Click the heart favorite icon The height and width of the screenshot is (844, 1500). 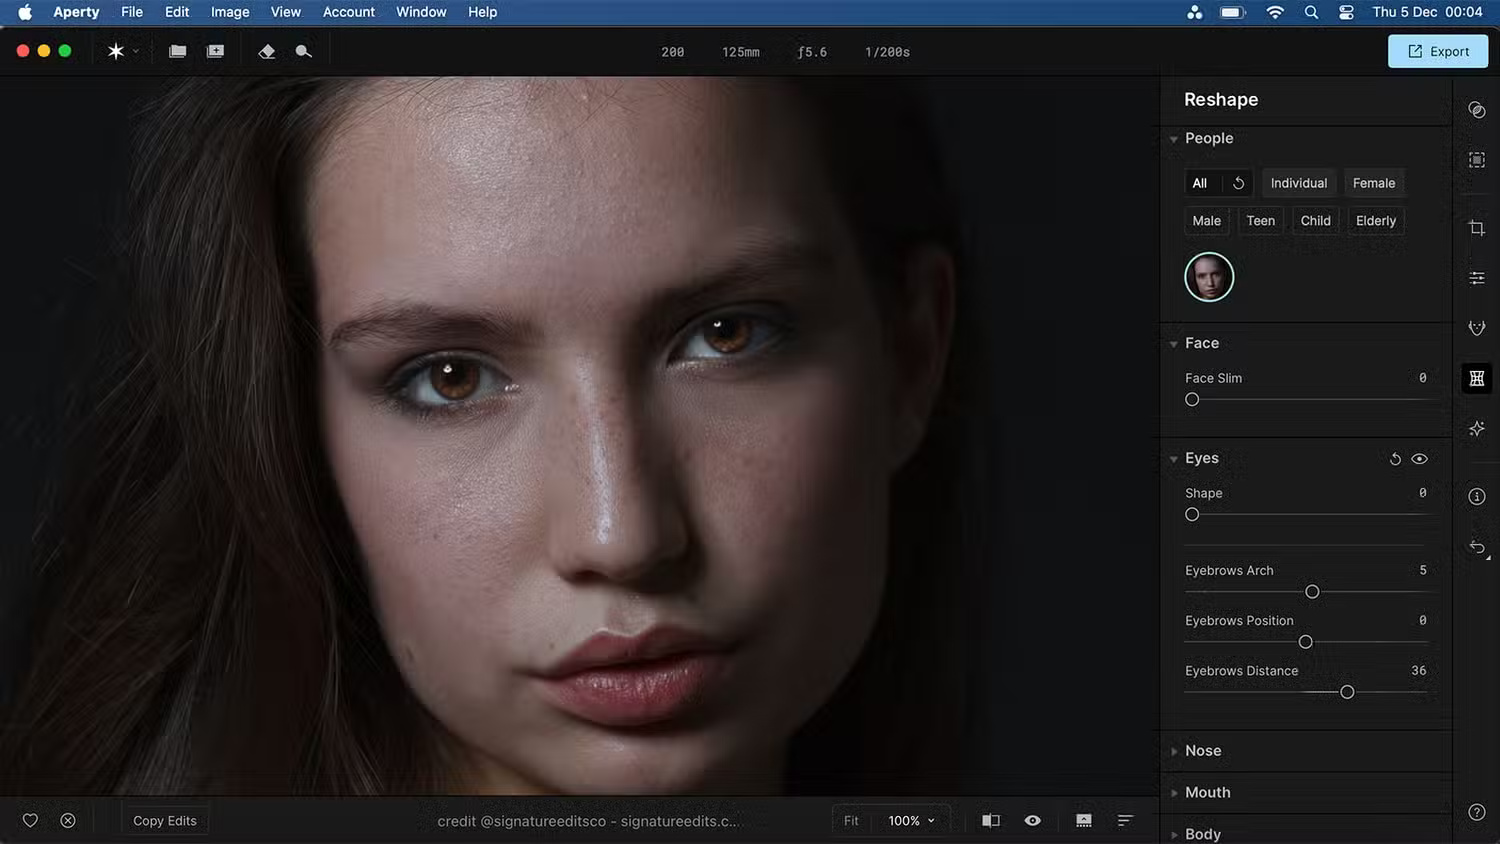(30, 820)
